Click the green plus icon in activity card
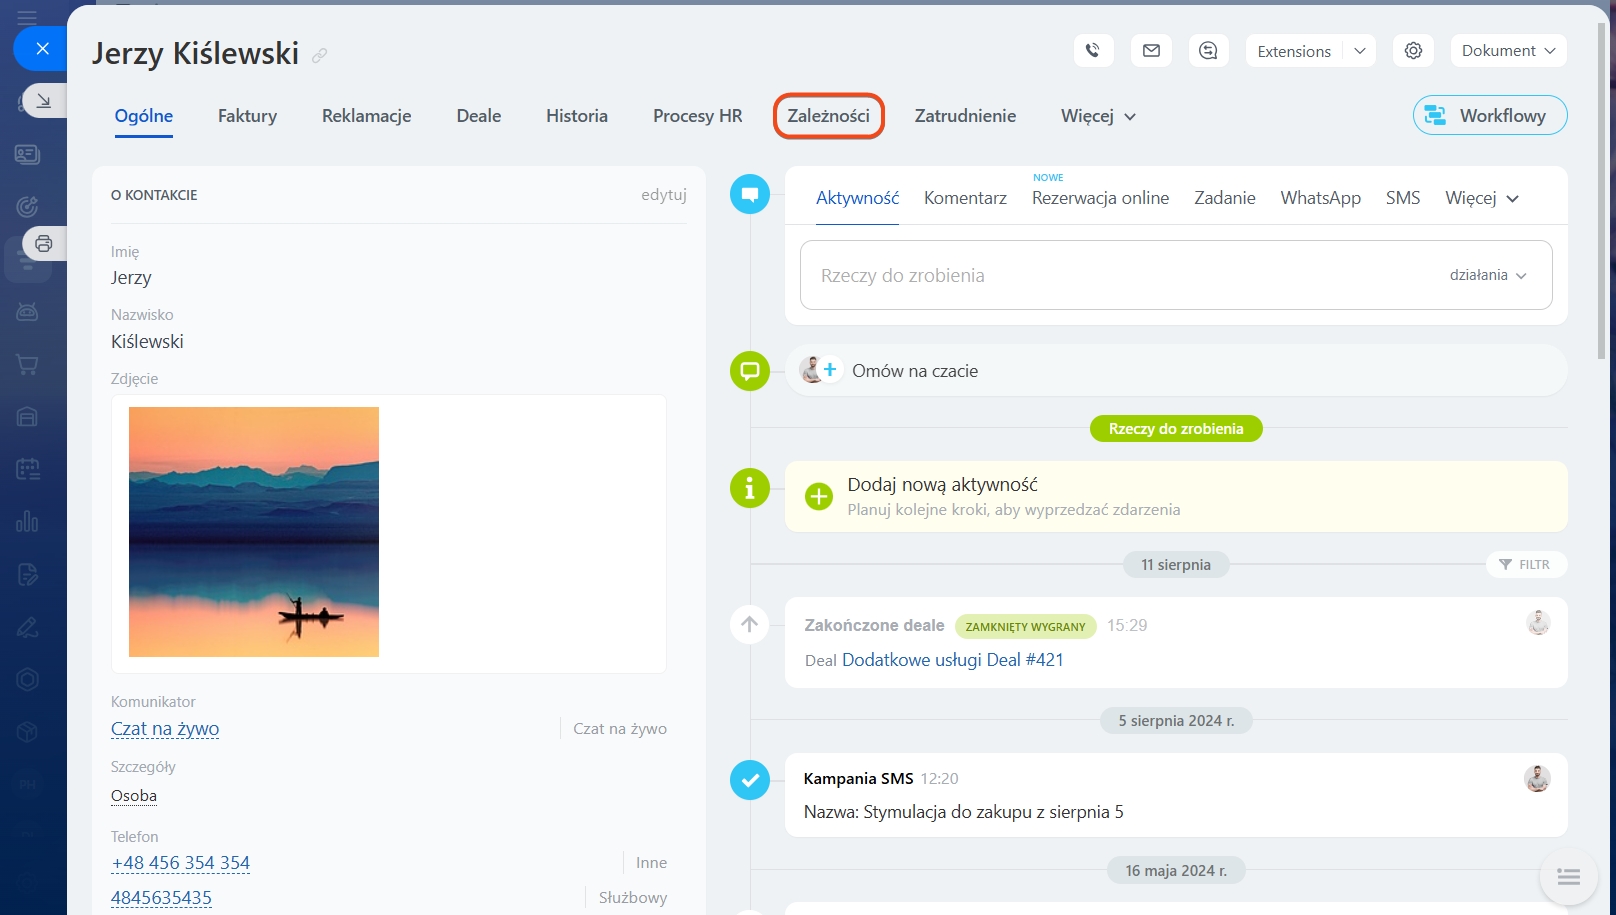Image resolution: width=1616 pixels, height=915 pixels. coord(818,496)
